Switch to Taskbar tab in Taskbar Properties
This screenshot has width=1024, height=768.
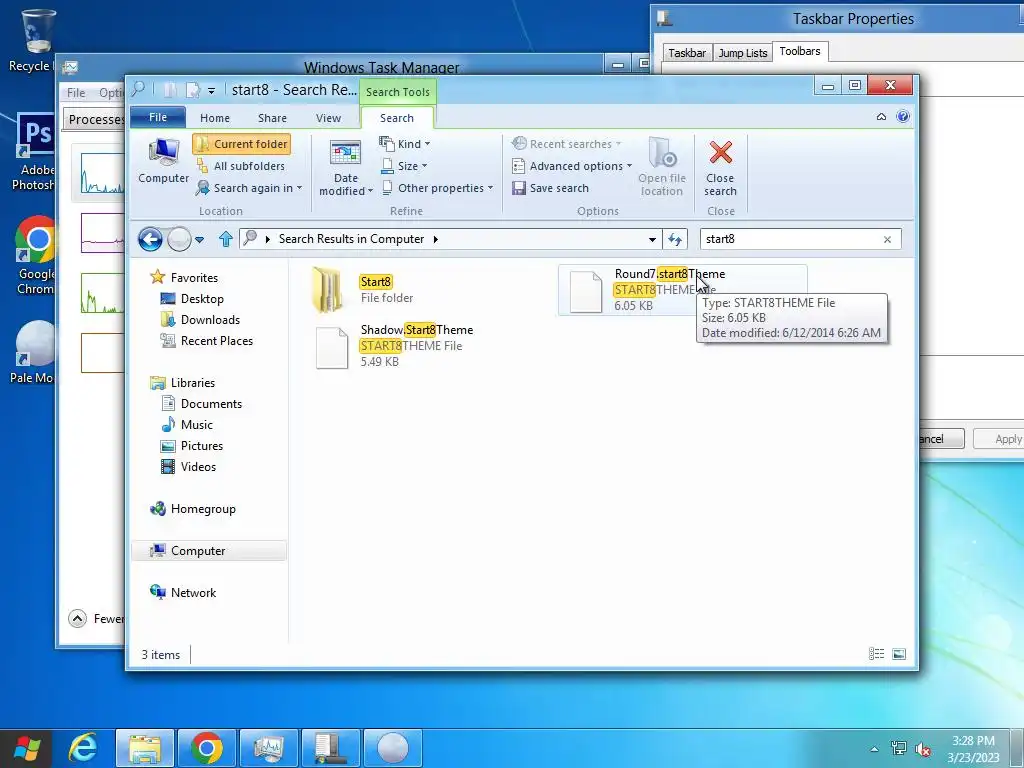pos(686,53)
